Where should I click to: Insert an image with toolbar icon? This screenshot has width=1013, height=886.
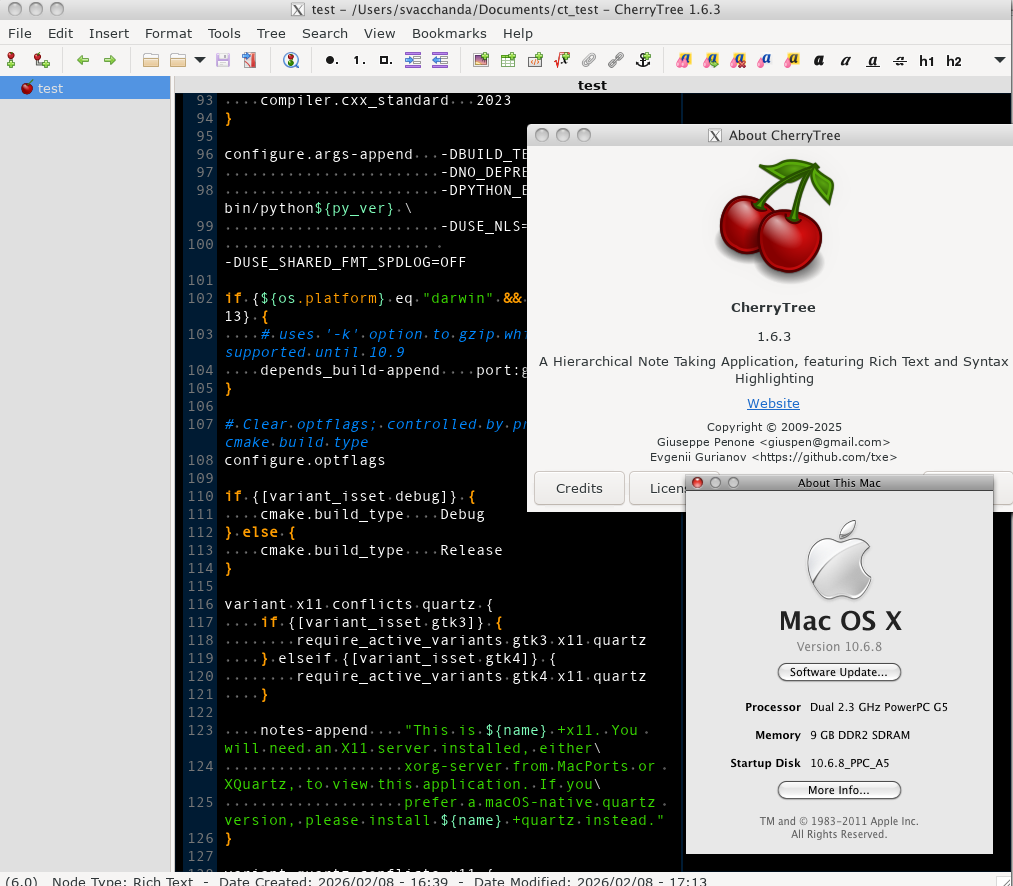point(481,60)
